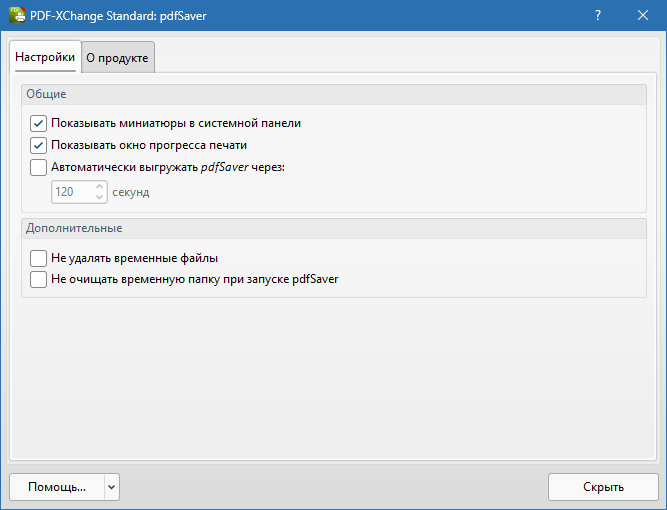Viewport: 667px width, 510px height.
Task: Click the Дополнительные section header
Action: (x=334, y=228)
